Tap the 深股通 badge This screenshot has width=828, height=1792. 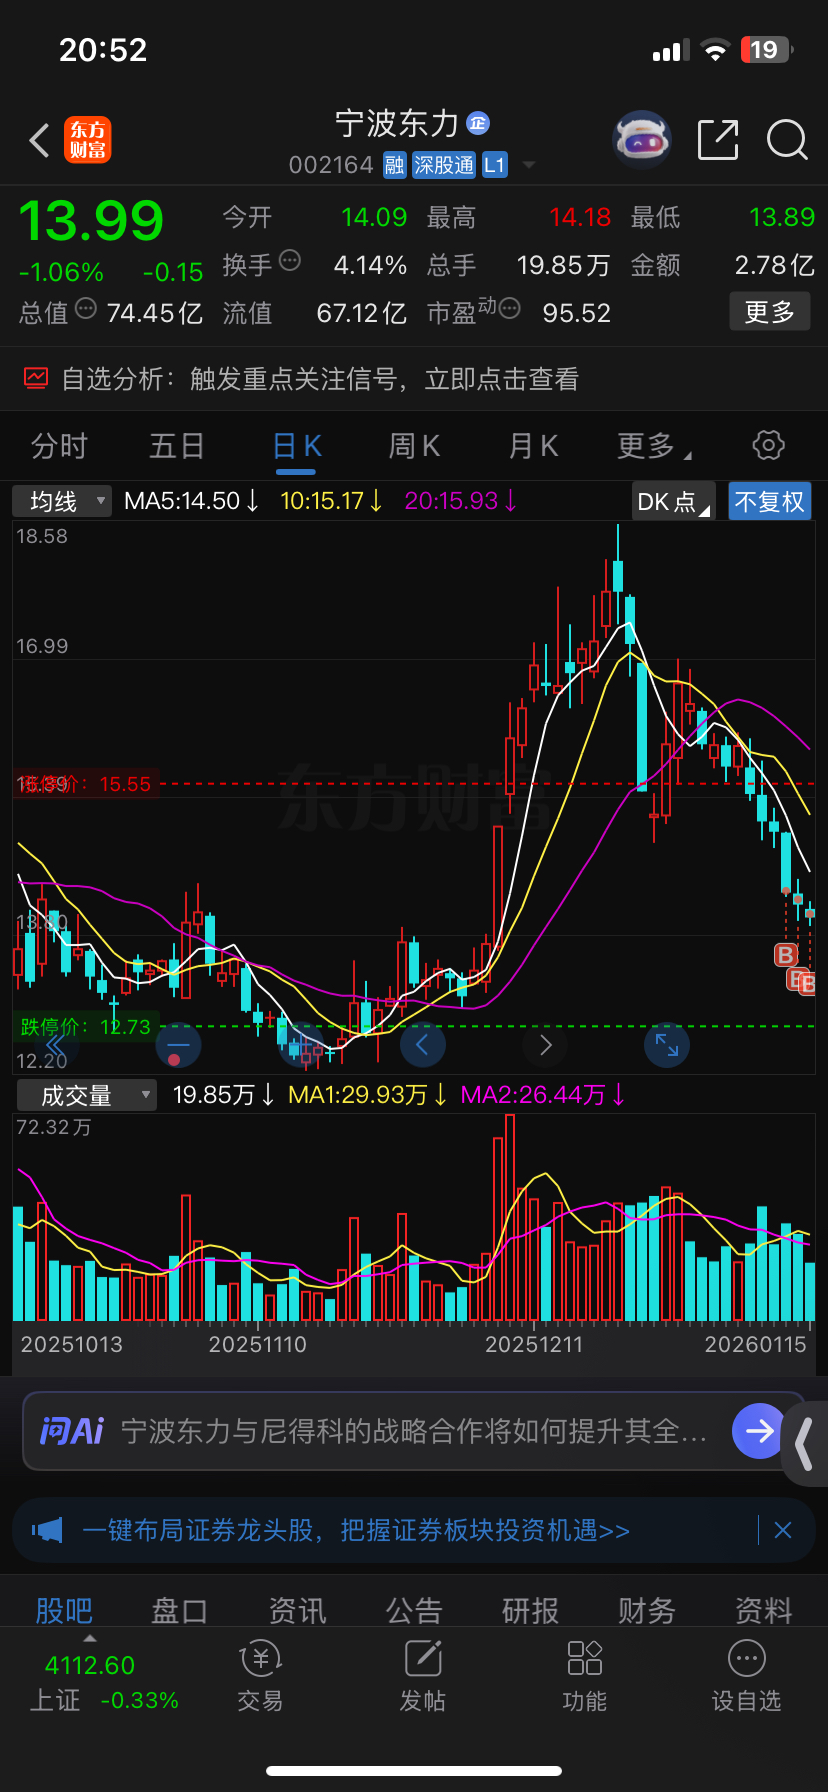pos(444,165)
